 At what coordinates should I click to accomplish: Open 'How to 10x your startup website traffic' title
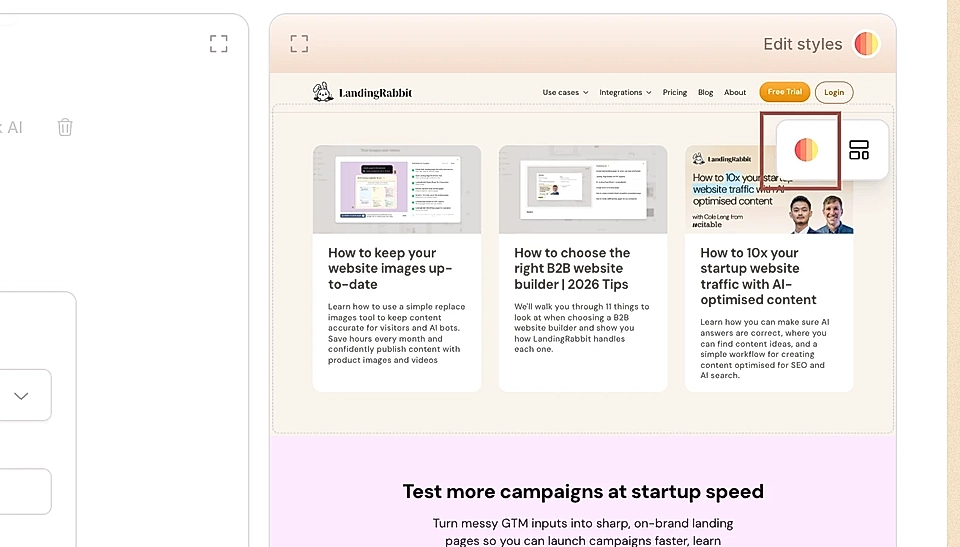click(758, 276)
